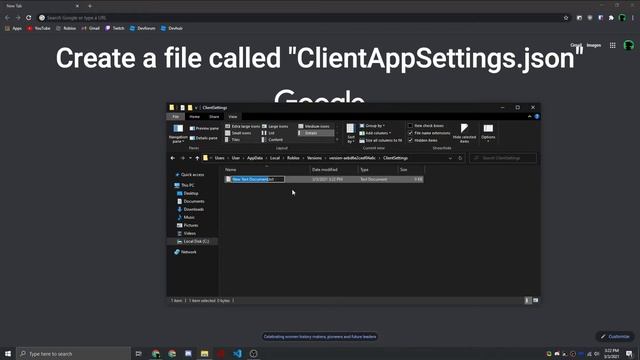Open Visual Studio Code from the taskbar
This screenshot has height=360, width=640.
point(237,353)
